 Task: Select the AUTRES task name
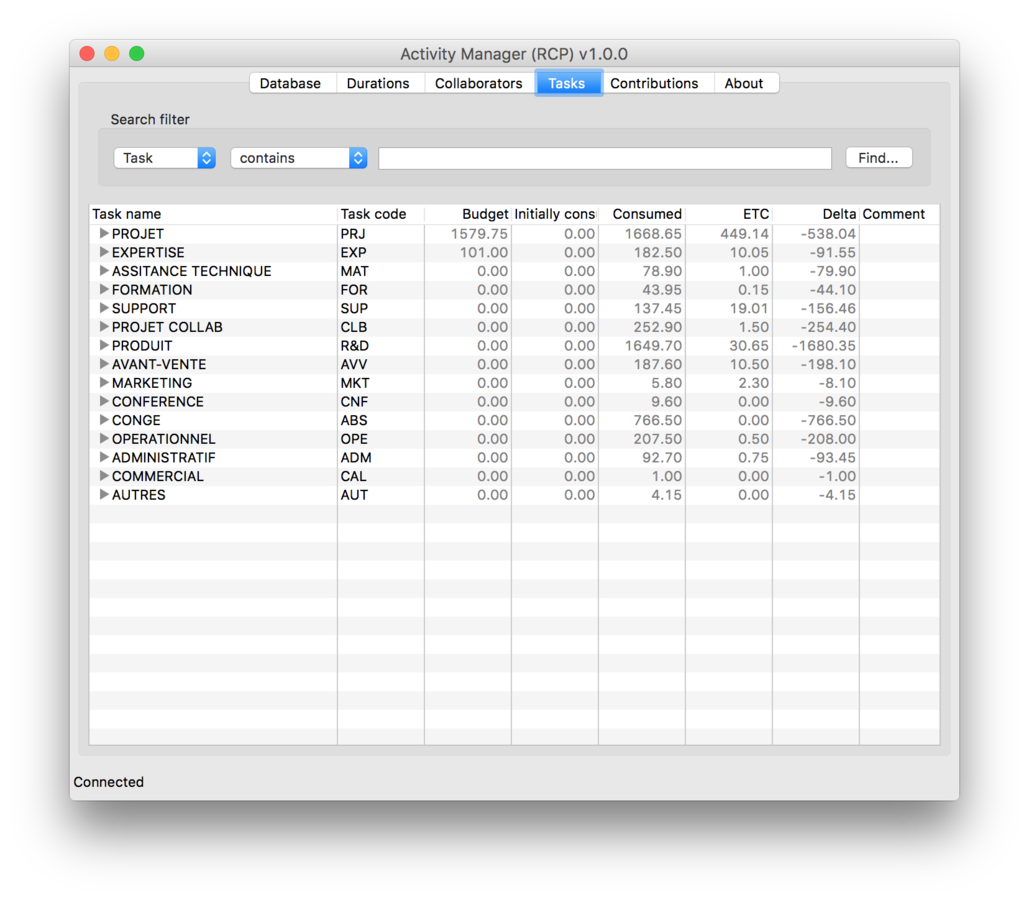tap(138, 495)
